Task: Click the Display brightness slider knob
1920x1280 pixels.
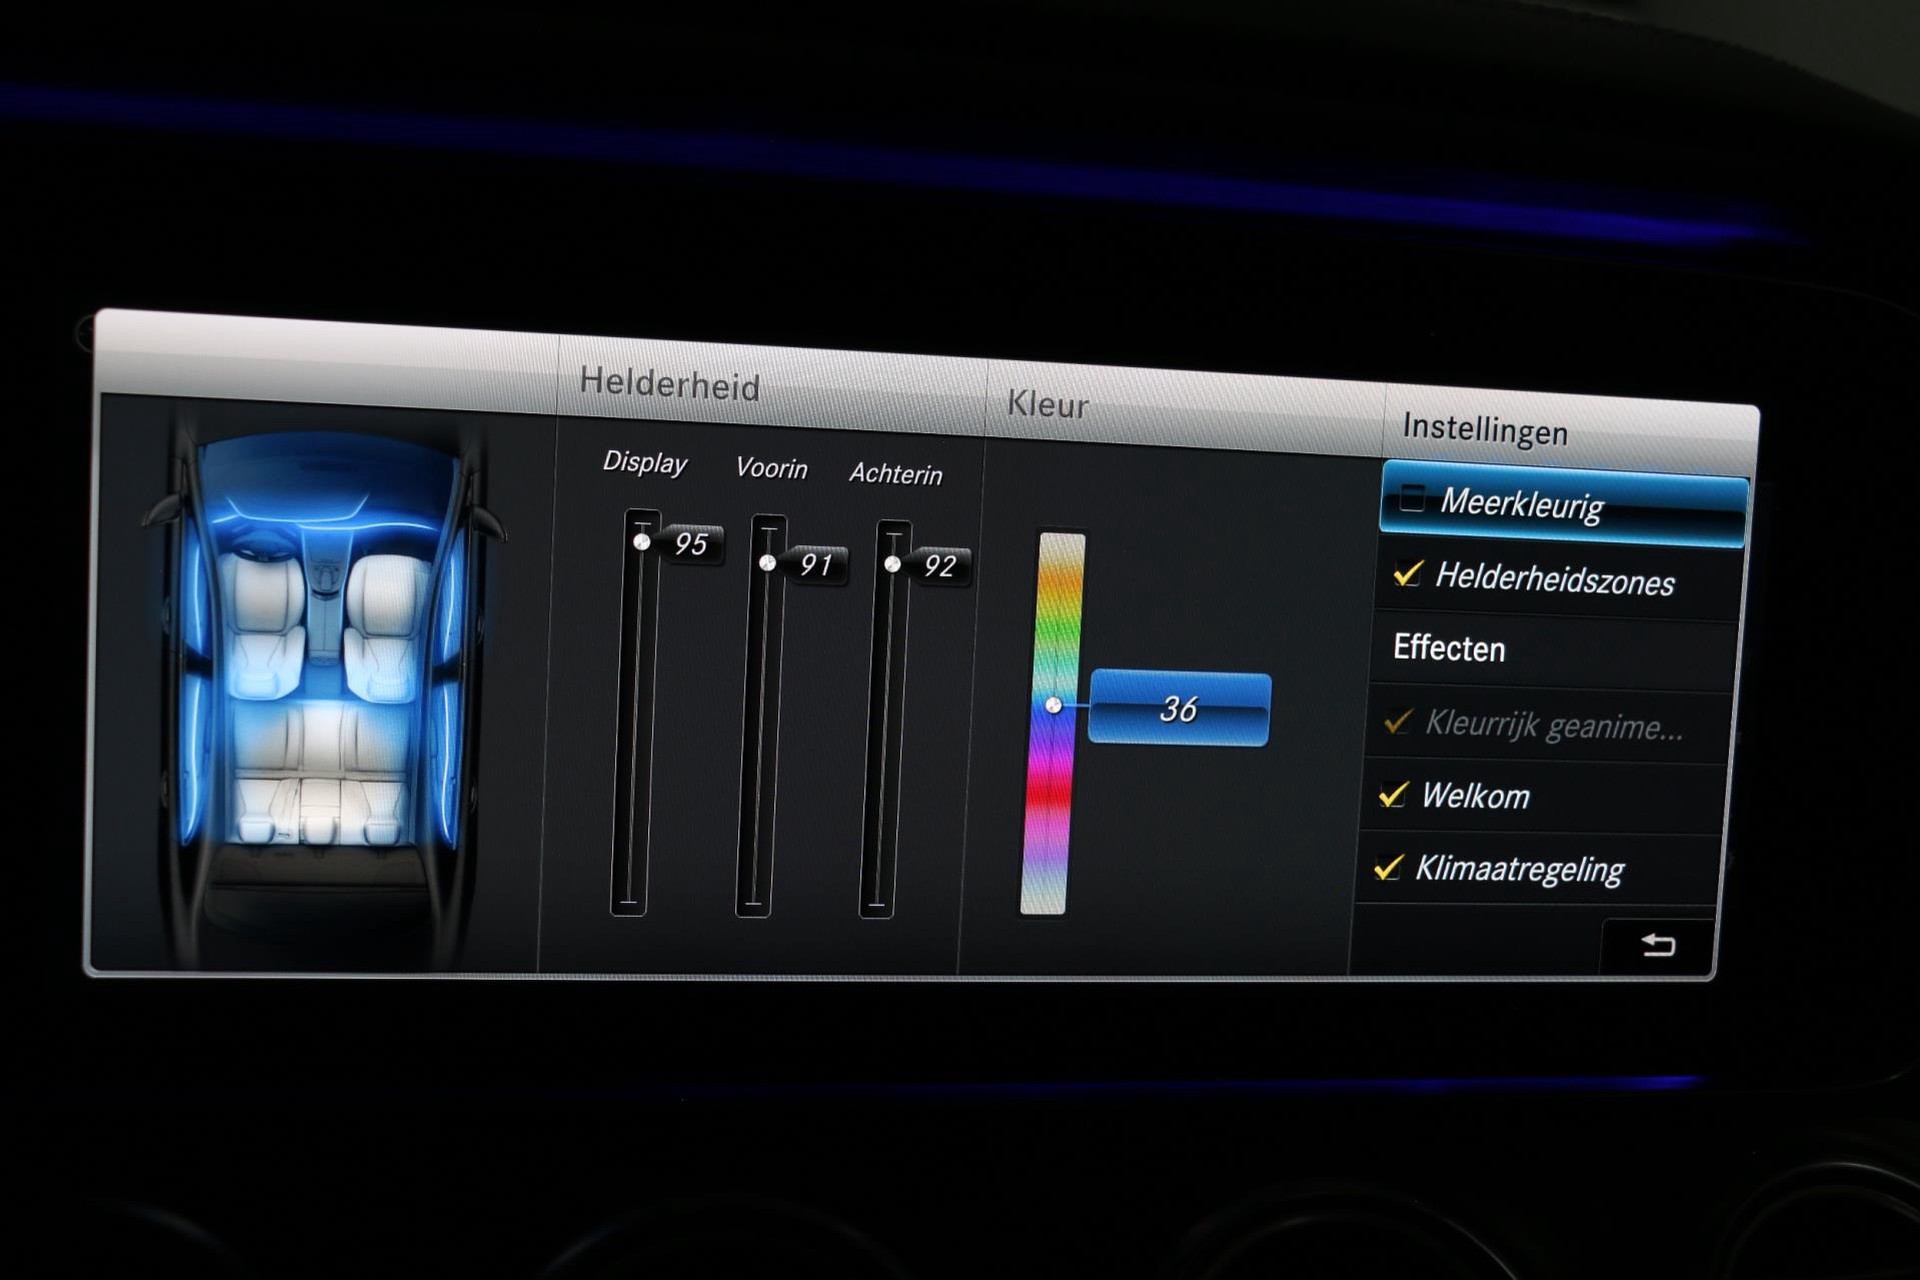Action: point(642,542)
